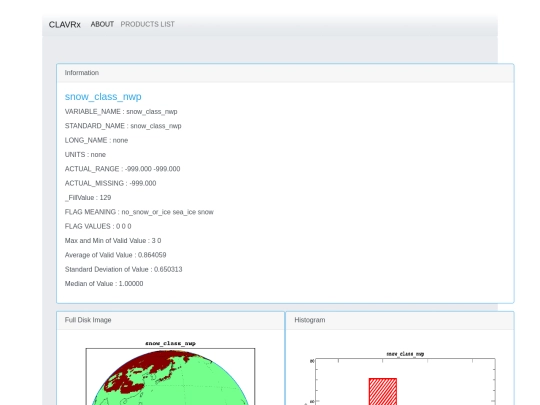
Task: Open the histogram chart with red bar
Action: tap(399, 378)
